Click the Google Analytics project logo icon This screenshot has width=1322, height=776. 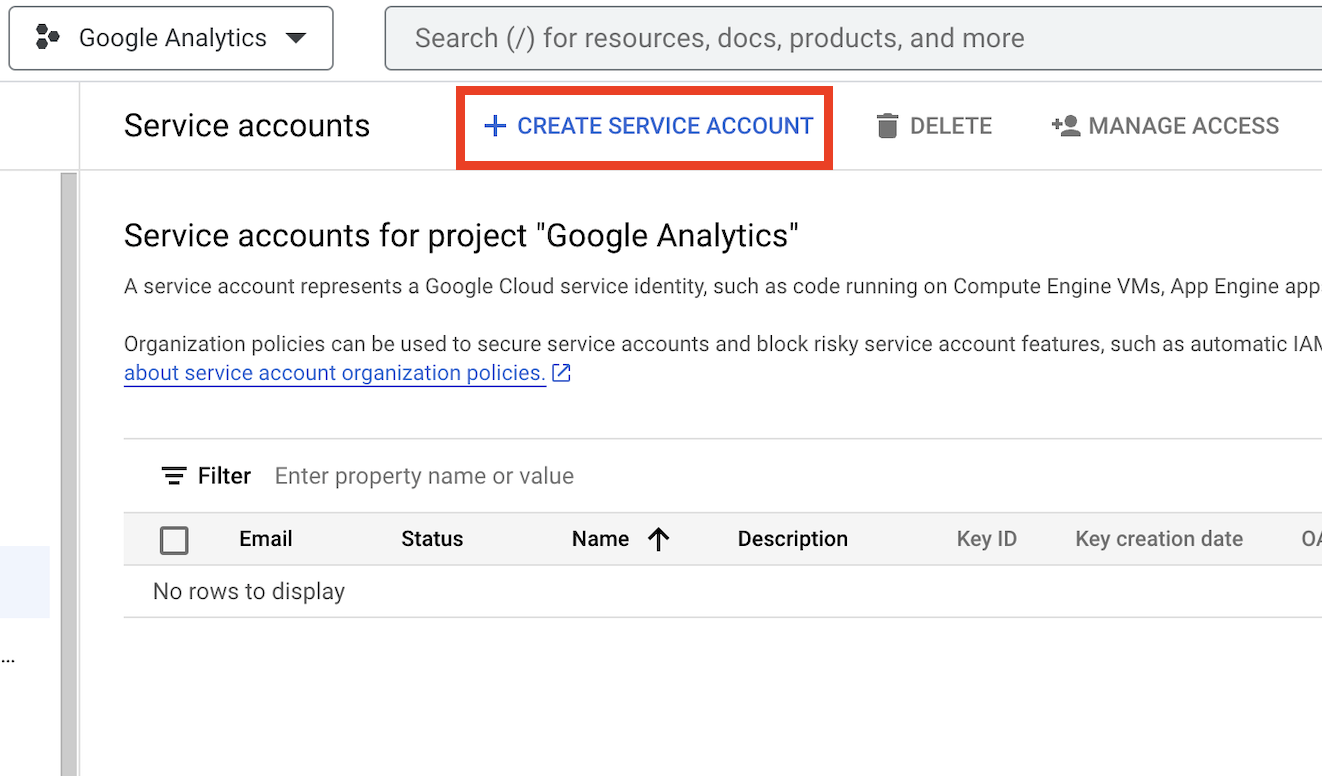48,37
